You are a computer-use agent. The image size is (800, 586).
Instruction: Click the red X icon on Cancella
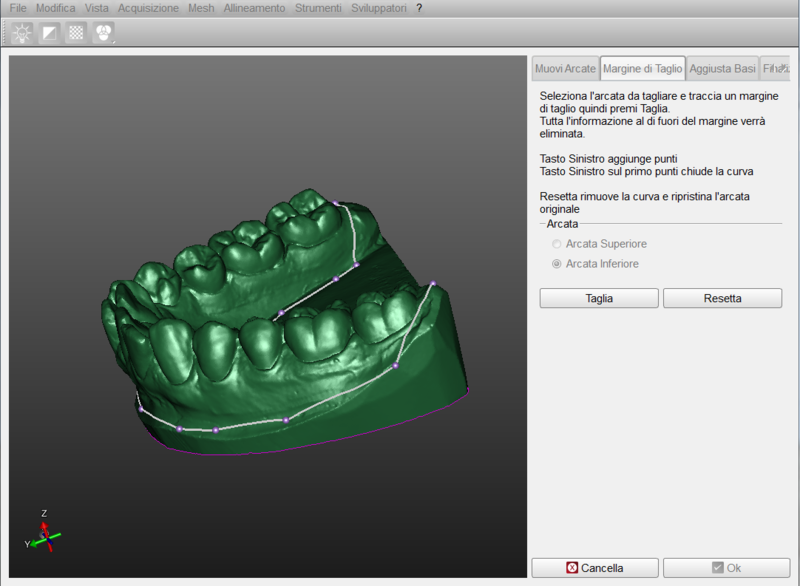[572, 568]
